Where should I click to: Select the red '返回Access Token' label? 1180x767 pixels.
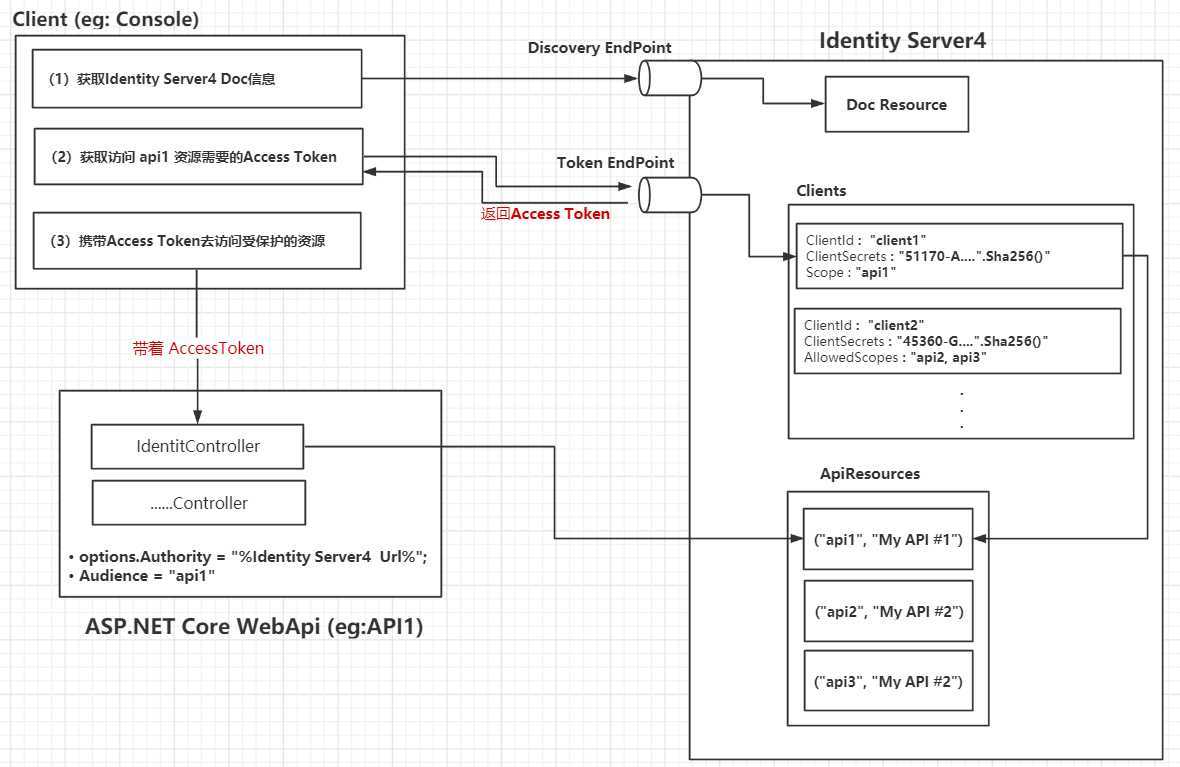pyautogui.click(x=546, y=214)
